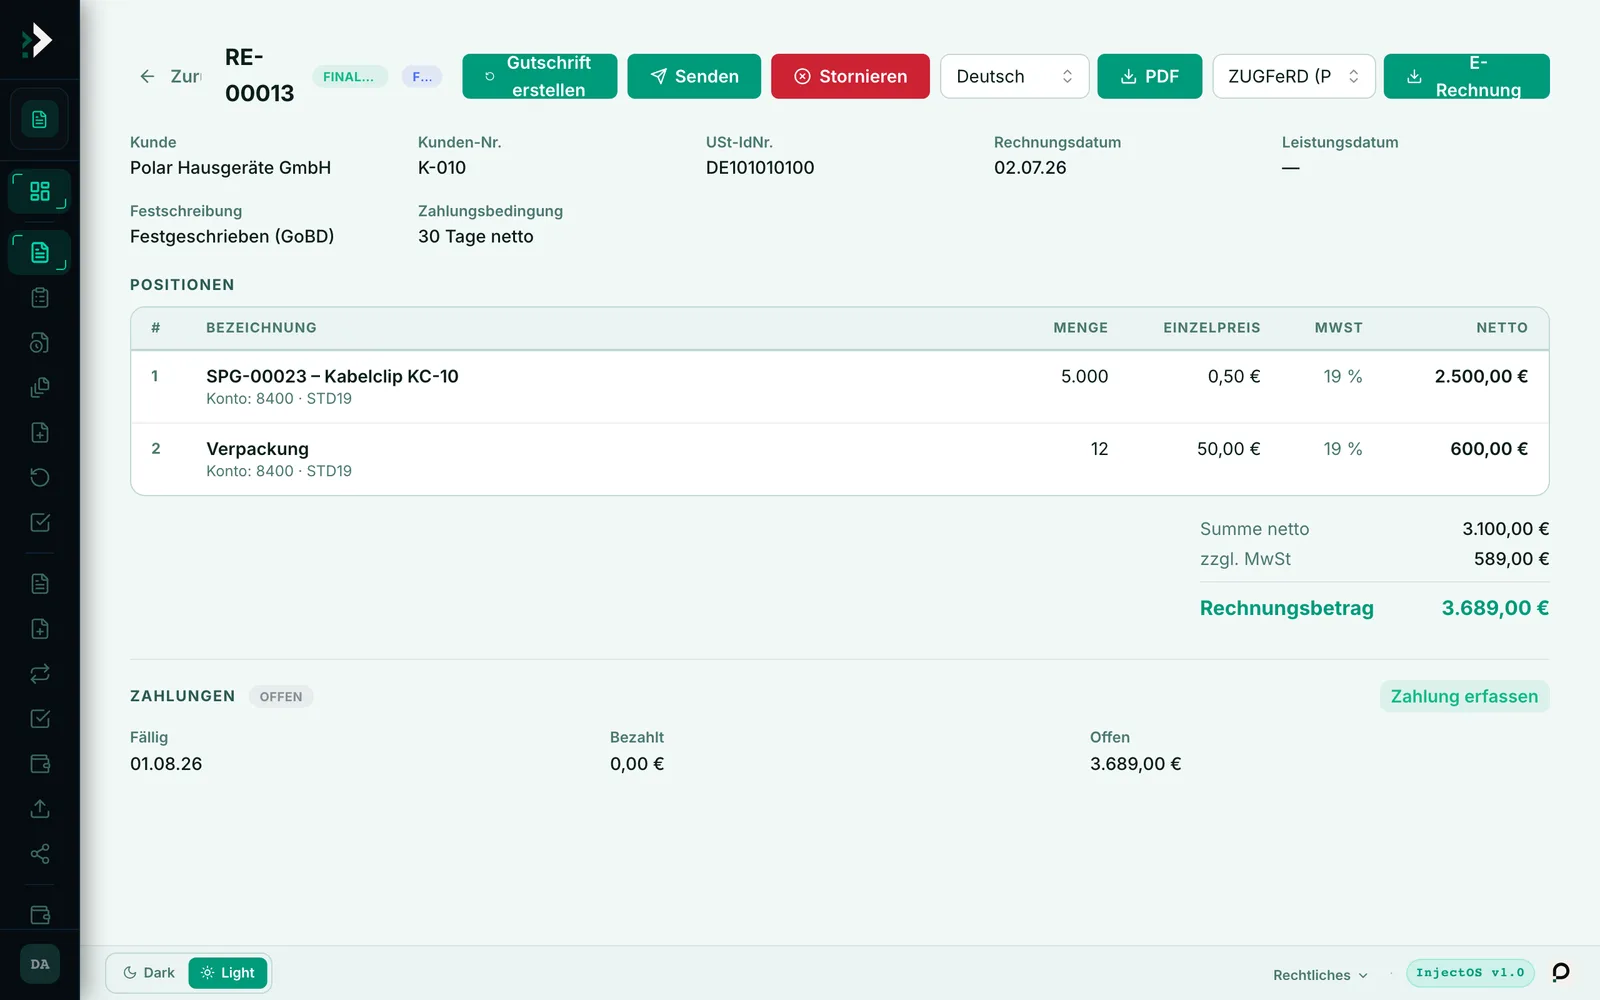
Task: Click the E-Rechnung button
Action: 1466,77
